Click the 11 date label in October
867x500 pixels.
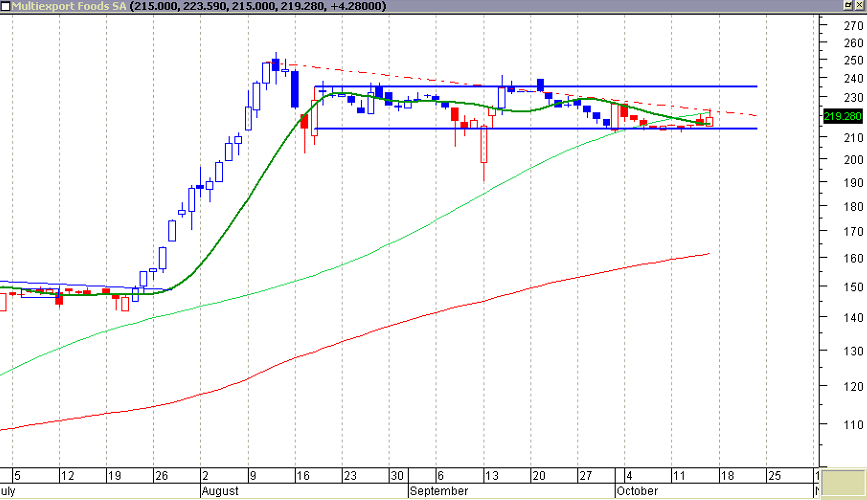click(x=679, y=476)
